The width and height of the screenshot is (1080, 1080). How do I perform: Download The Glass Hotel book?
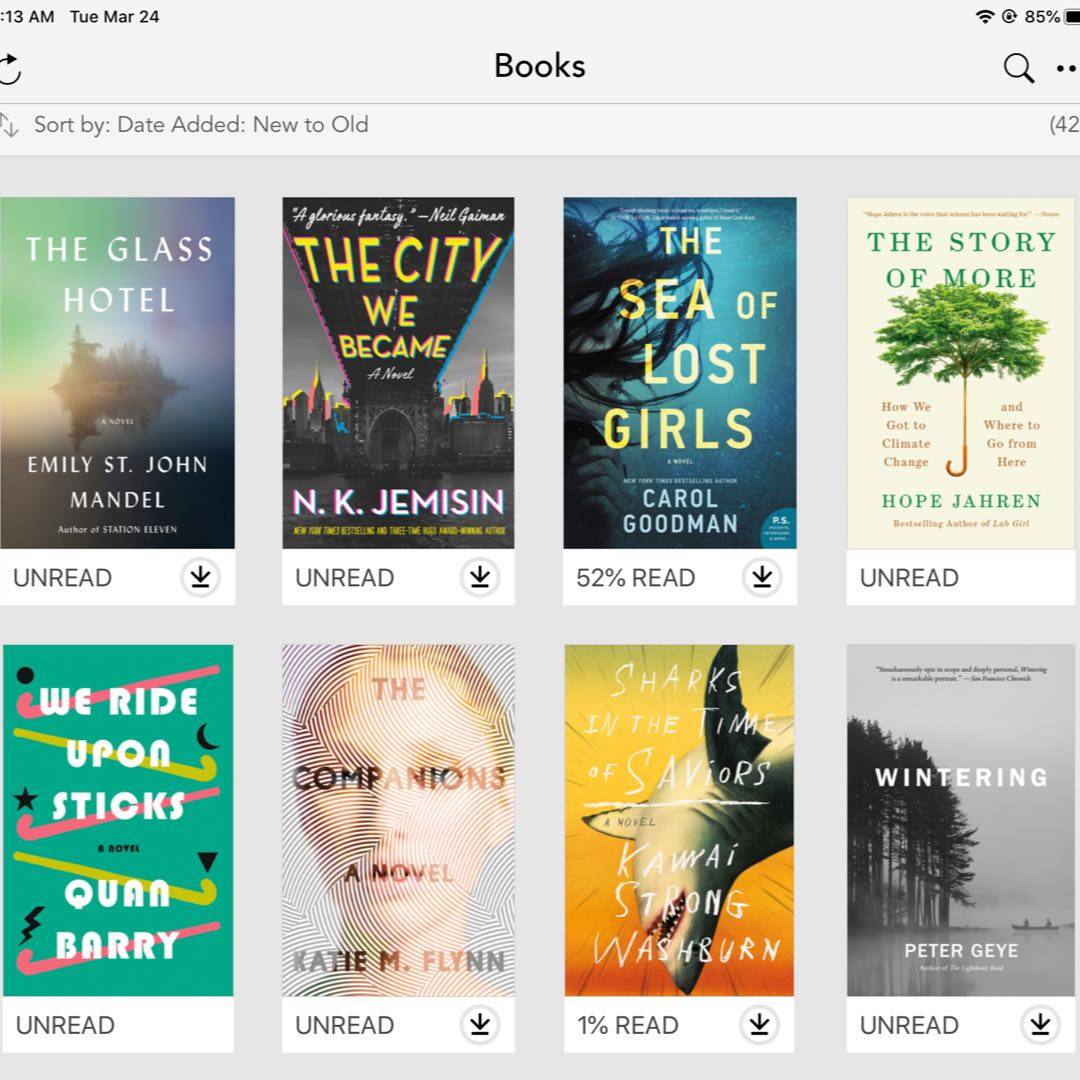tap(200, 577)
